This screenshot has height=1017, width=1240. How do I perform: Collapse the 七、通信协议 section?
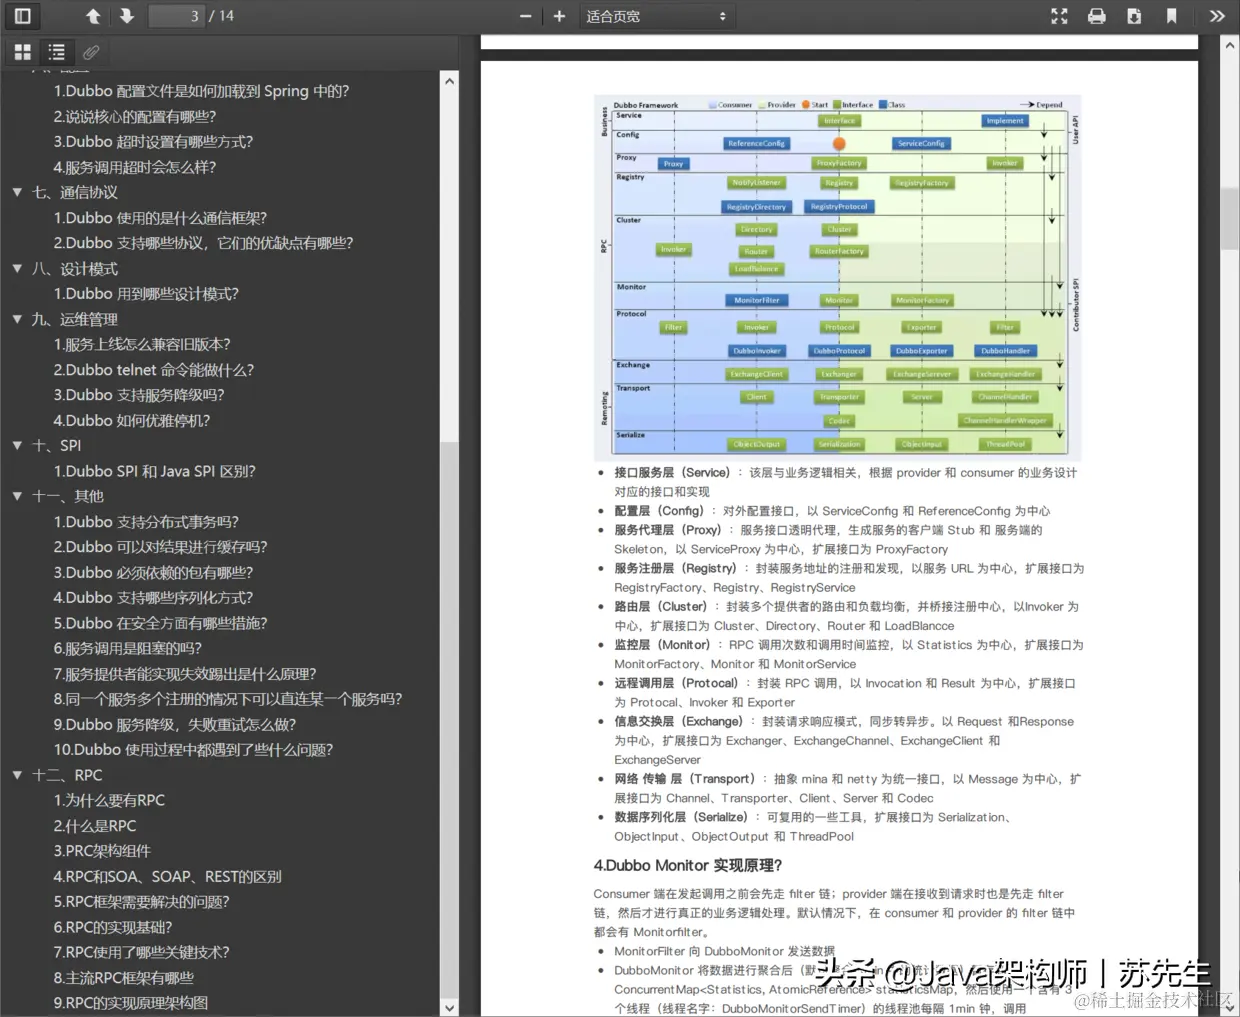coord(17,192)
